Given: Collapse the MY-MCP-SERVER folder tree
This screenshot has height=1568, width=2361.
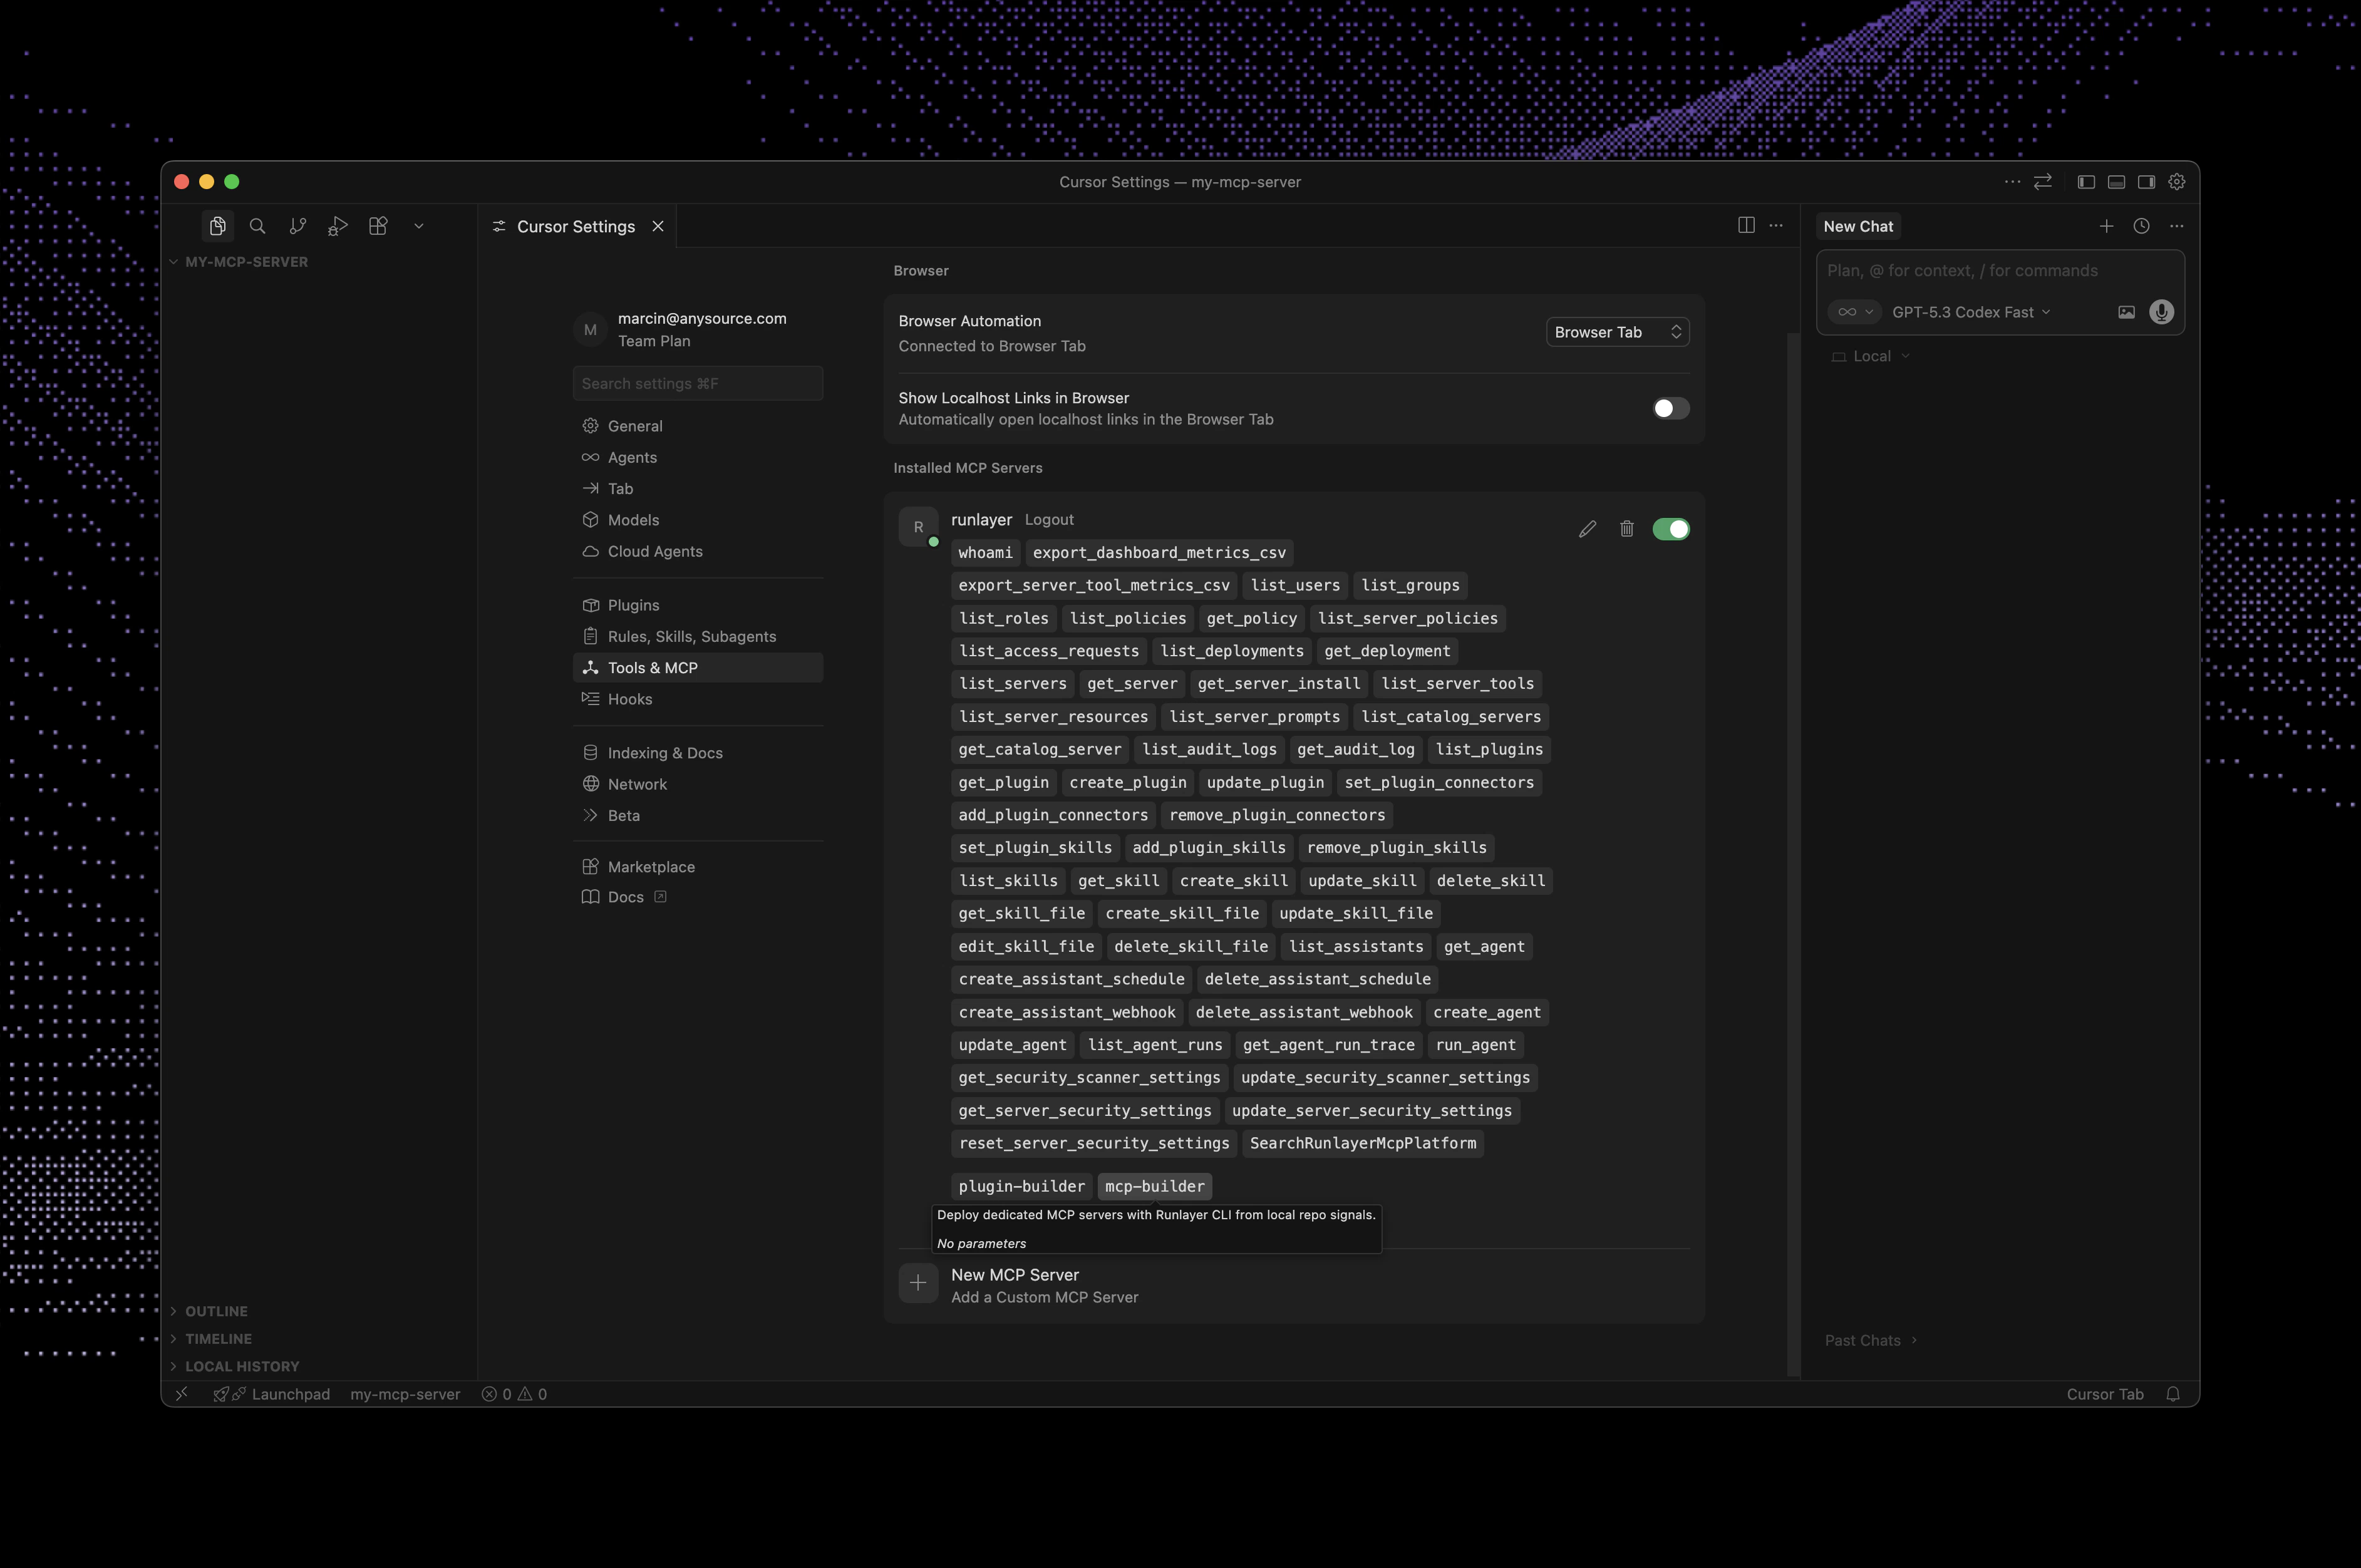Looking at the screenshot, I should 318,262.
